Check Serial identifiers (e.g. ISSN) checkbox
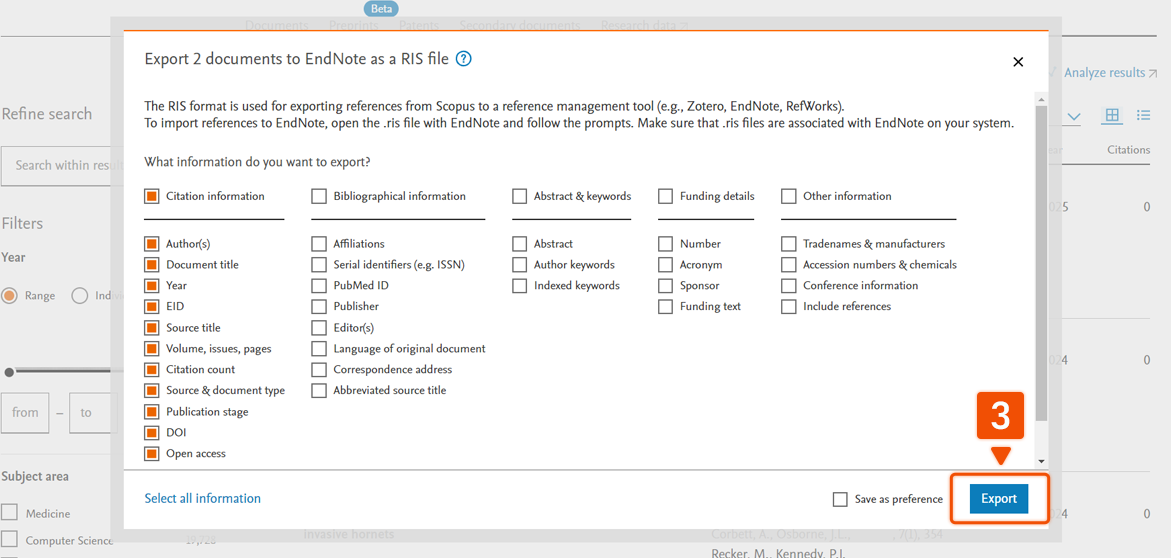Viewport: 1171px width, 558px height. click(319, 264)
